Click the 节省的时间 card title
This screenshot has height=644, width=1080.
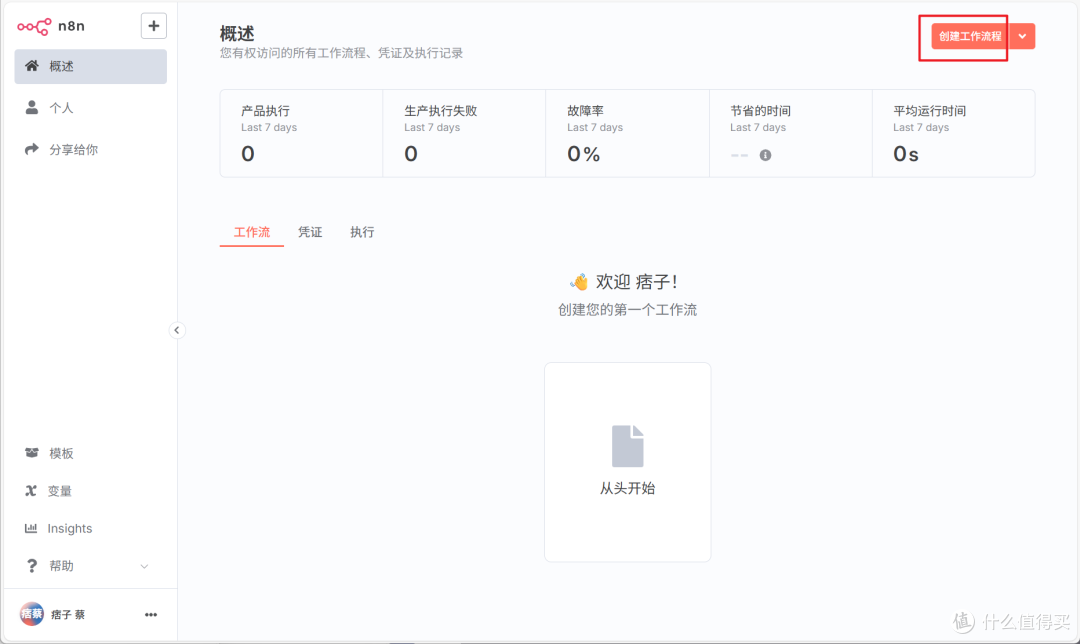760,111
